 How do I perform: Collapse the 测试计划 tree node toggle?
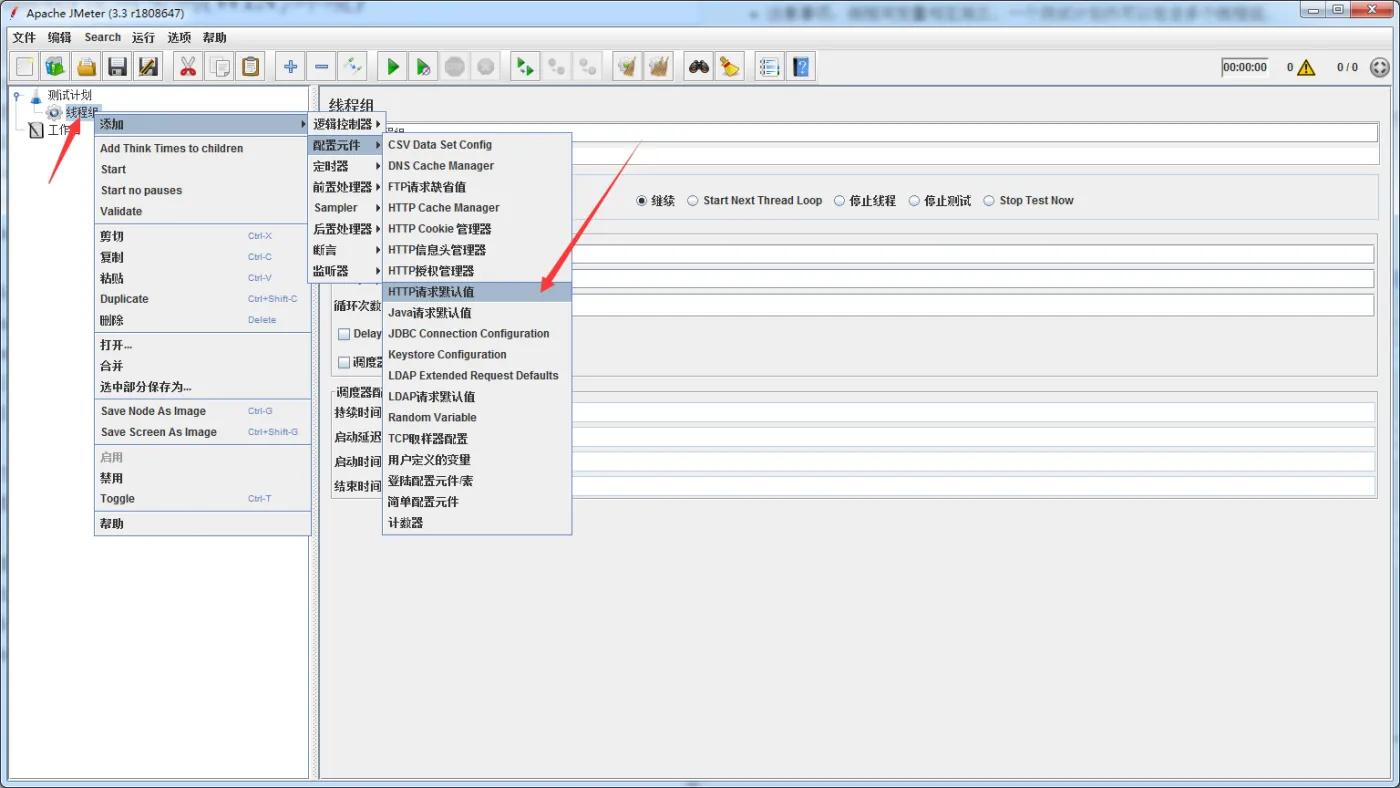click(17, 95)
